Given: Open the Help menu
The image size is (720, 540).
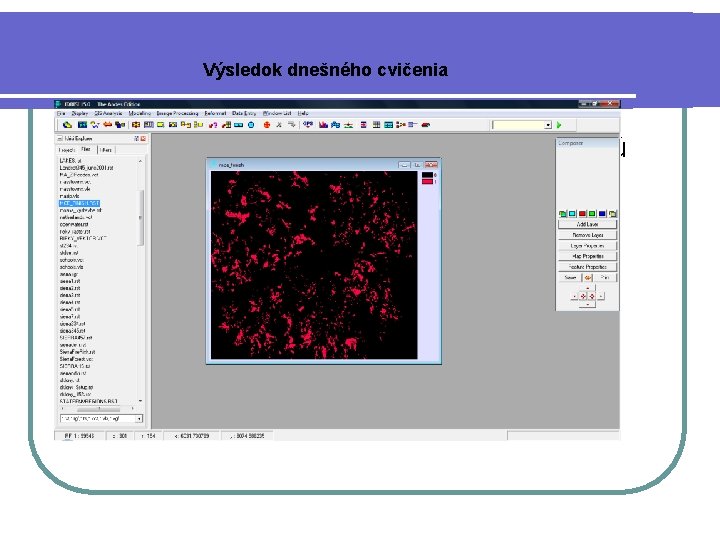Looking at the screenshot, I should click(x=303, y=113).
